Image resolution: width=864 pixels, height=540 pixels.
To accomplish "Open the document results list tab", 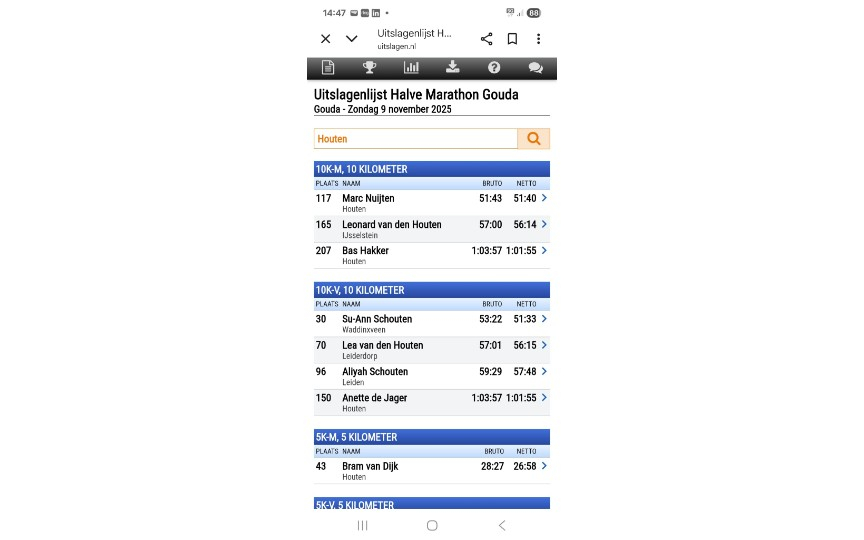I will pyautogui.click(x=328, y=68).
